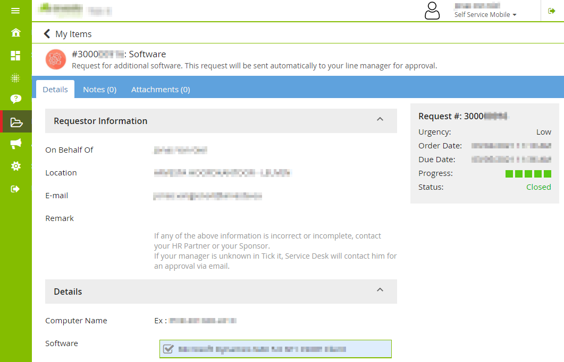This screenshot has width=564, height=362.
Task: Click the green Progress indicator bar
Action: [528, 174]
